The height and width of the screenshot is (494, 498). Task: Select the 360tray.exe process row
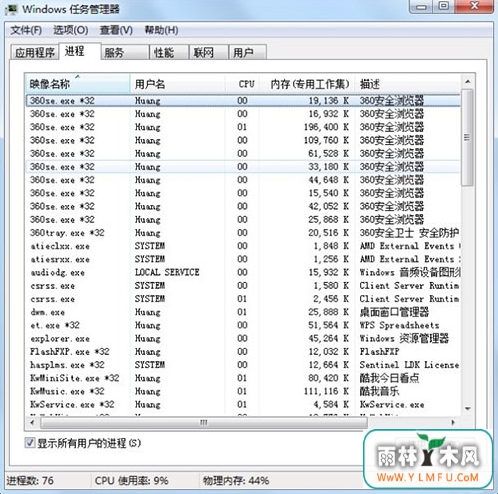[x=243, y=233]
